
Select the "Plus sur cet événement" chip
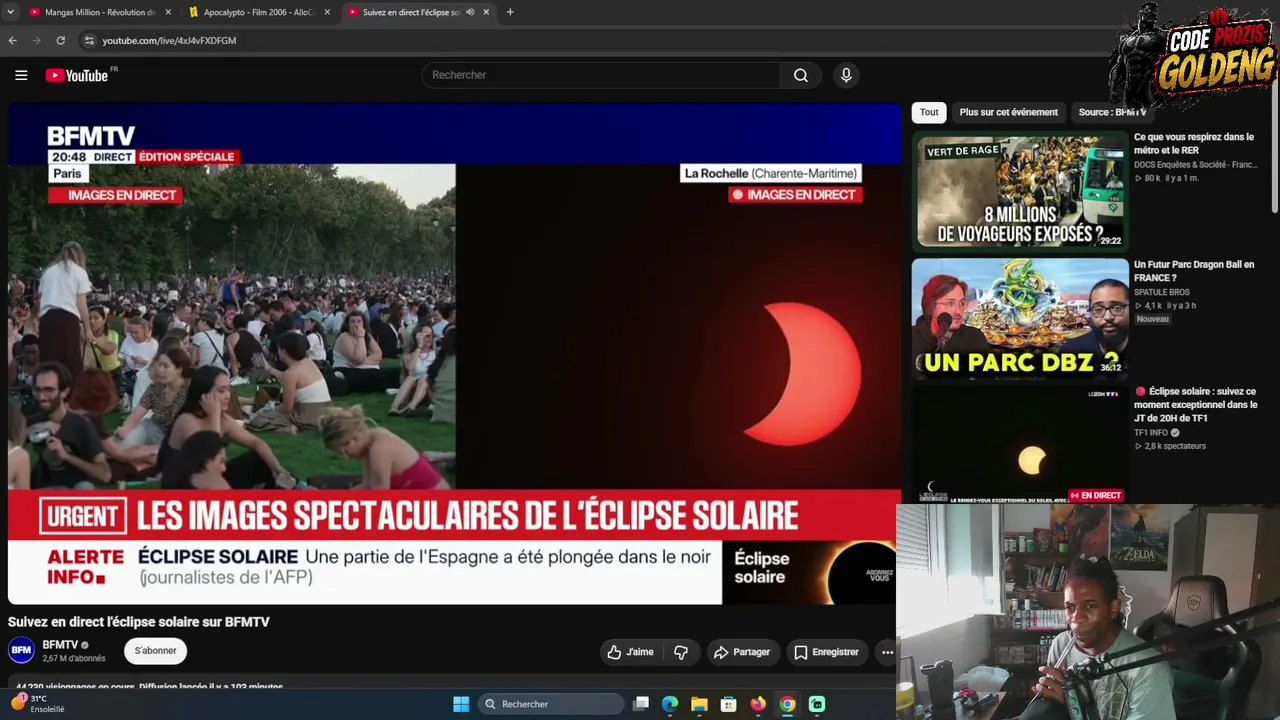pos(1008,112)
